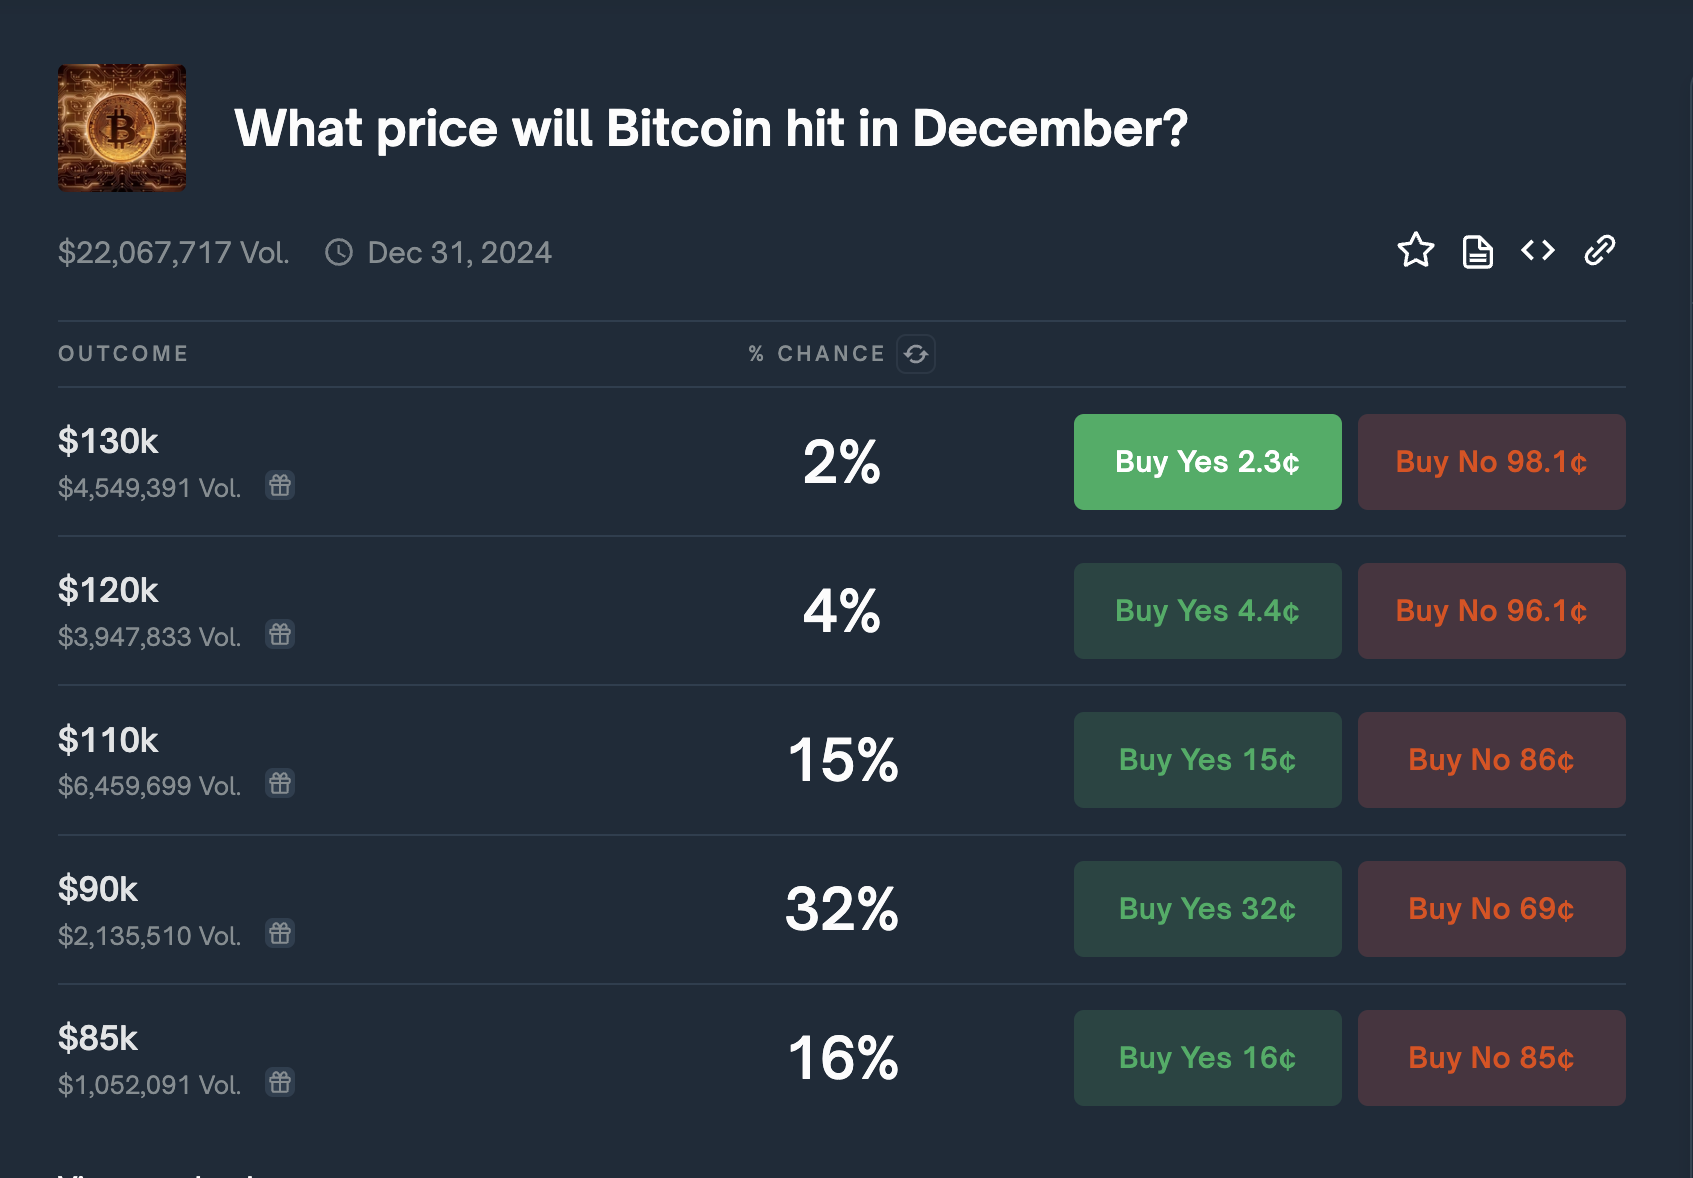Click the refresh icon beside % Chance

pyautogui.click(x=916, y=354)
